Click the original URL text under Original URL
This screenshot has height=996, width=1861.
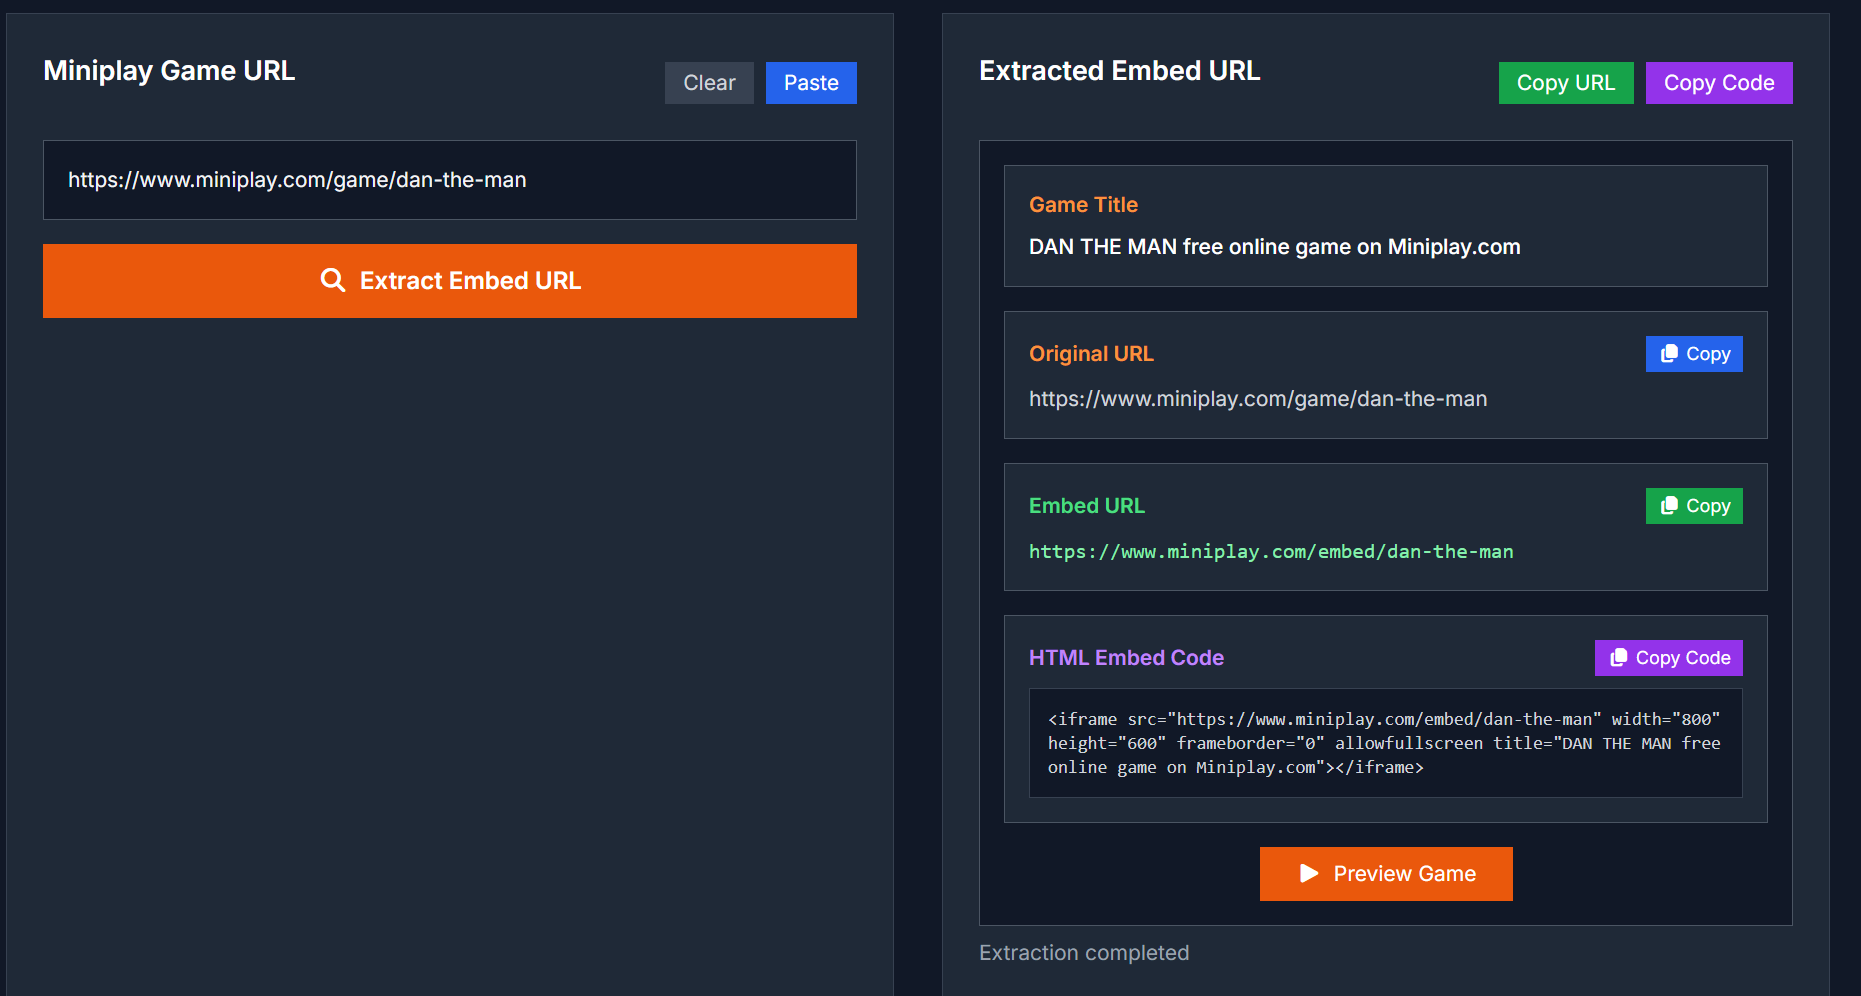pos(1257,399)
